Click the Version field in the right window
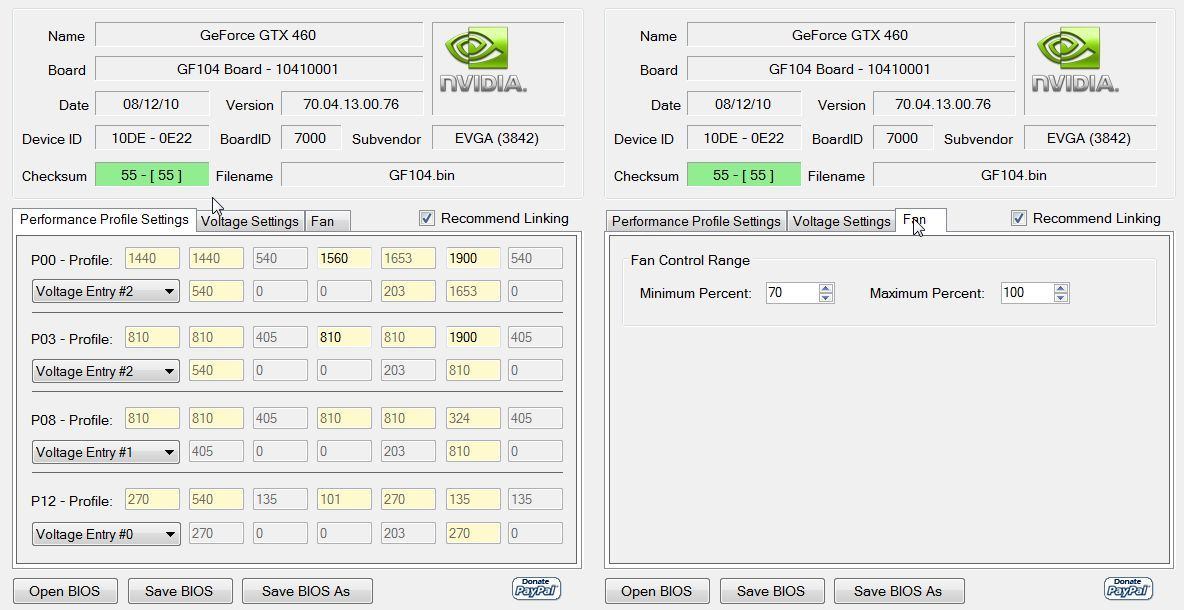 (x=943, y=103)
